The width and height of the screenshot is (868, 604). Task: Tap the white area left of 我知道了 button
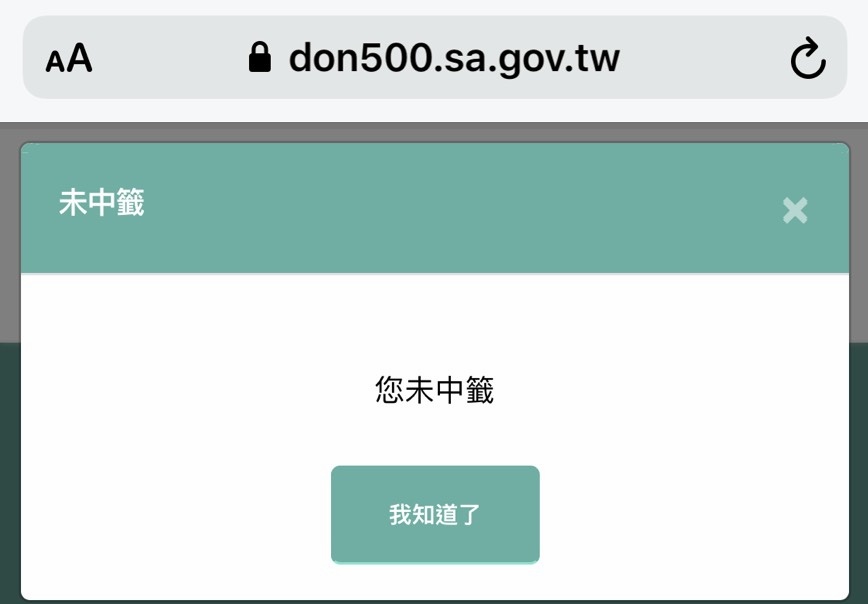(176, 514)
